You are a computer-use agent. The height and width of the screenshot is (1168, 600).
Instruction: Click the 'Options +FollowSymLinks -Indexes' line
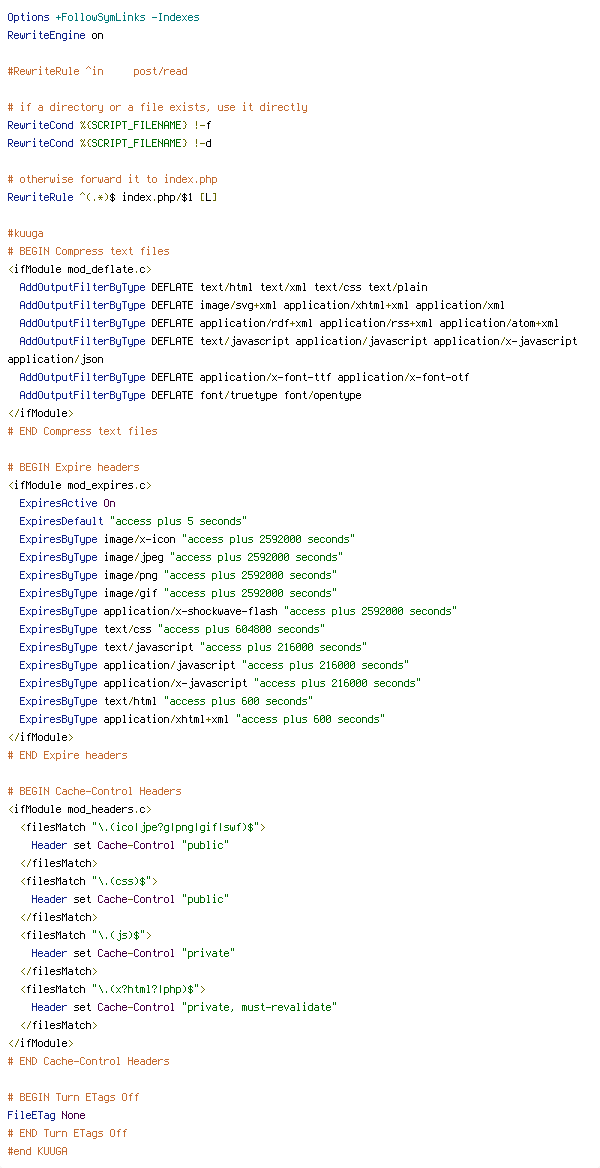point(104,17)
